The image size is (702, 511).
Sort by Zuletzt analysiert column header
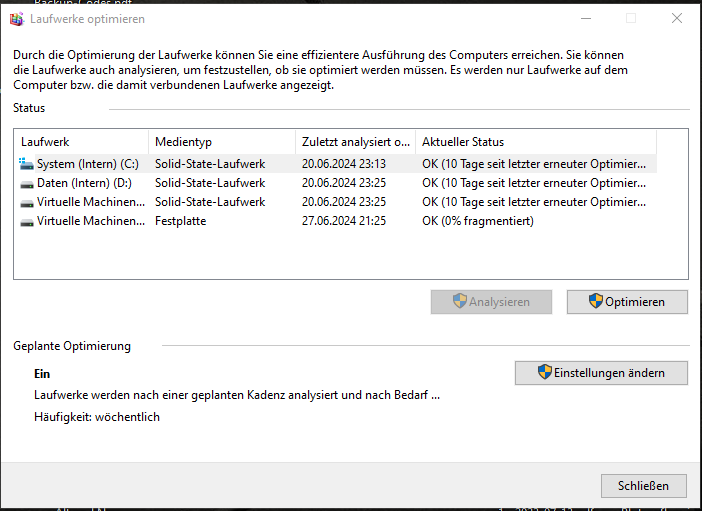click(355, 142)
